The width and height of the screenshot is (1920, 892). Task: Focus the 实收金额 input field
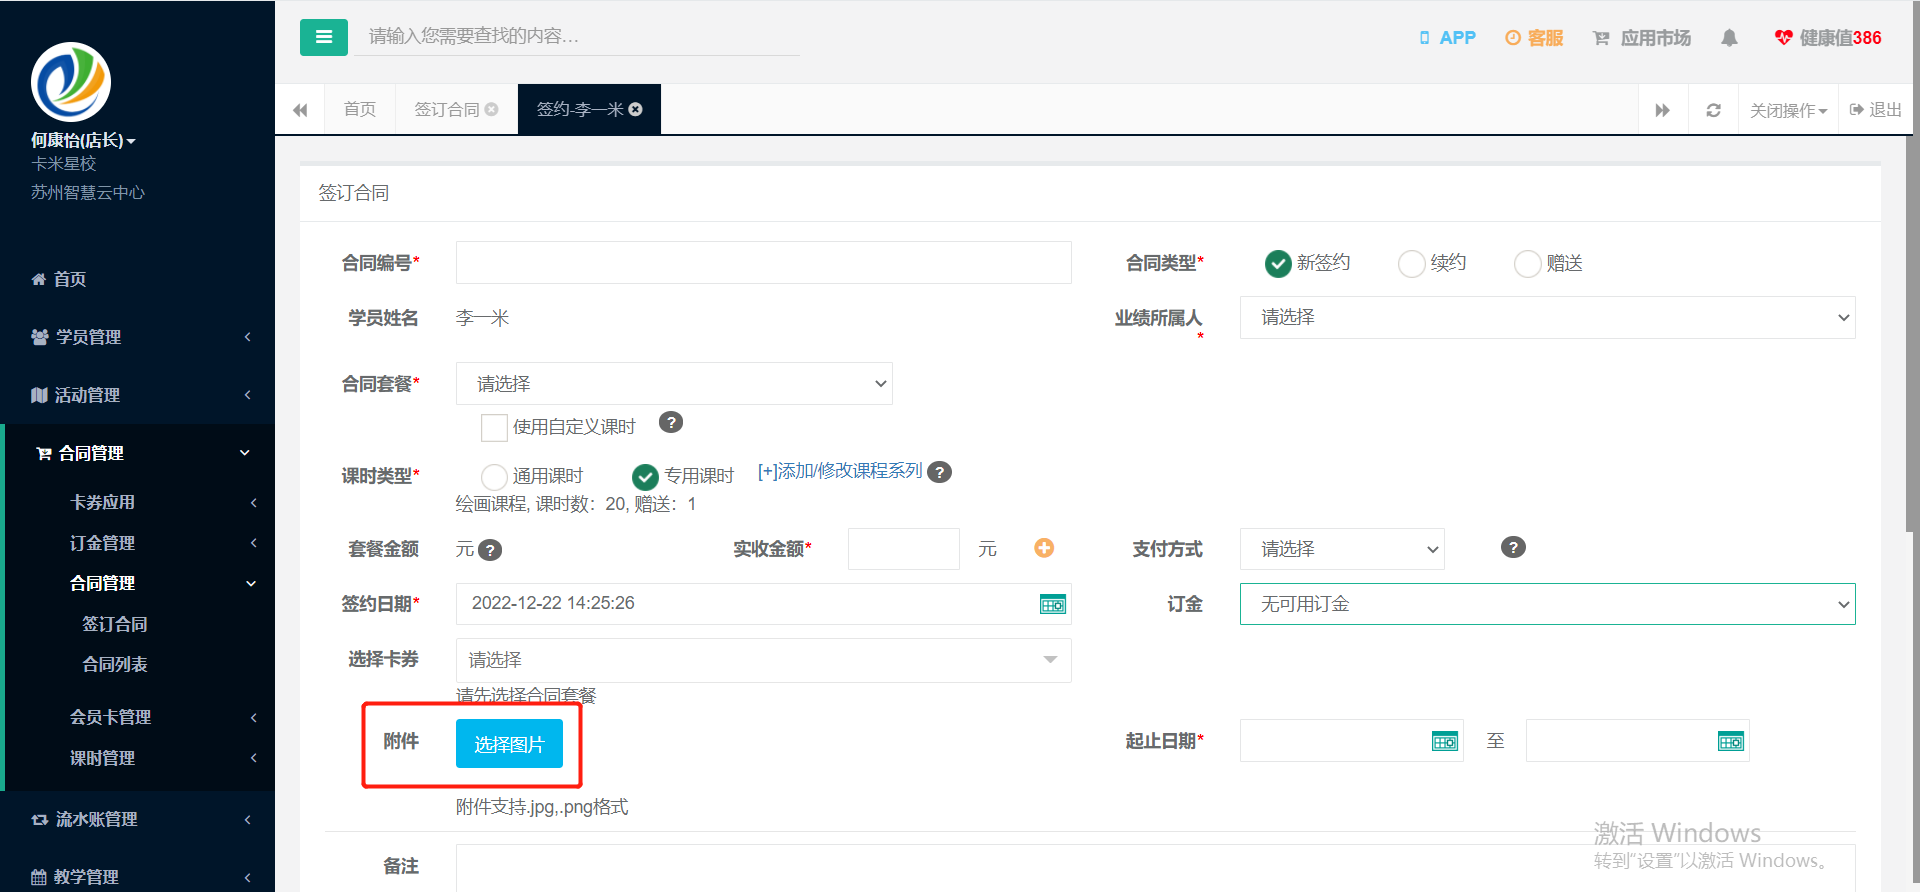coord(903,549)
